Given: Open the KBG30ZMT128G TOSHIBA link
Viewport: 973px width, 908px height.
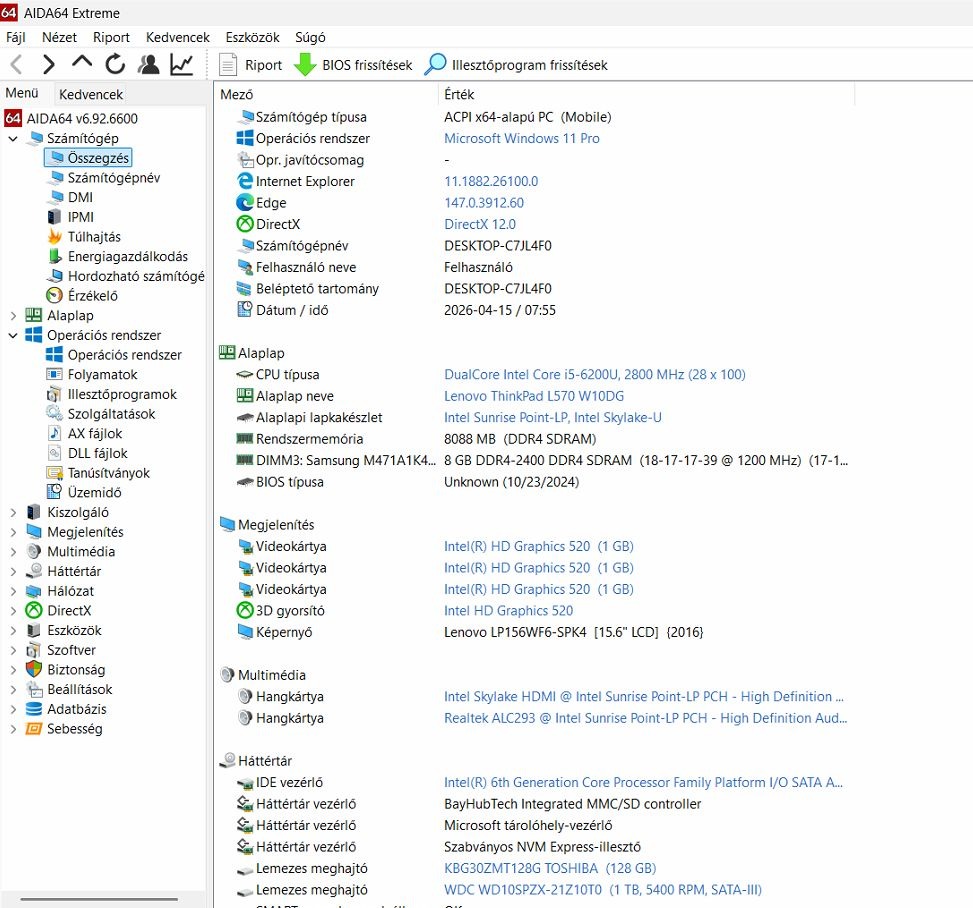Looking at the screenshot, I should tap(550, 869).
